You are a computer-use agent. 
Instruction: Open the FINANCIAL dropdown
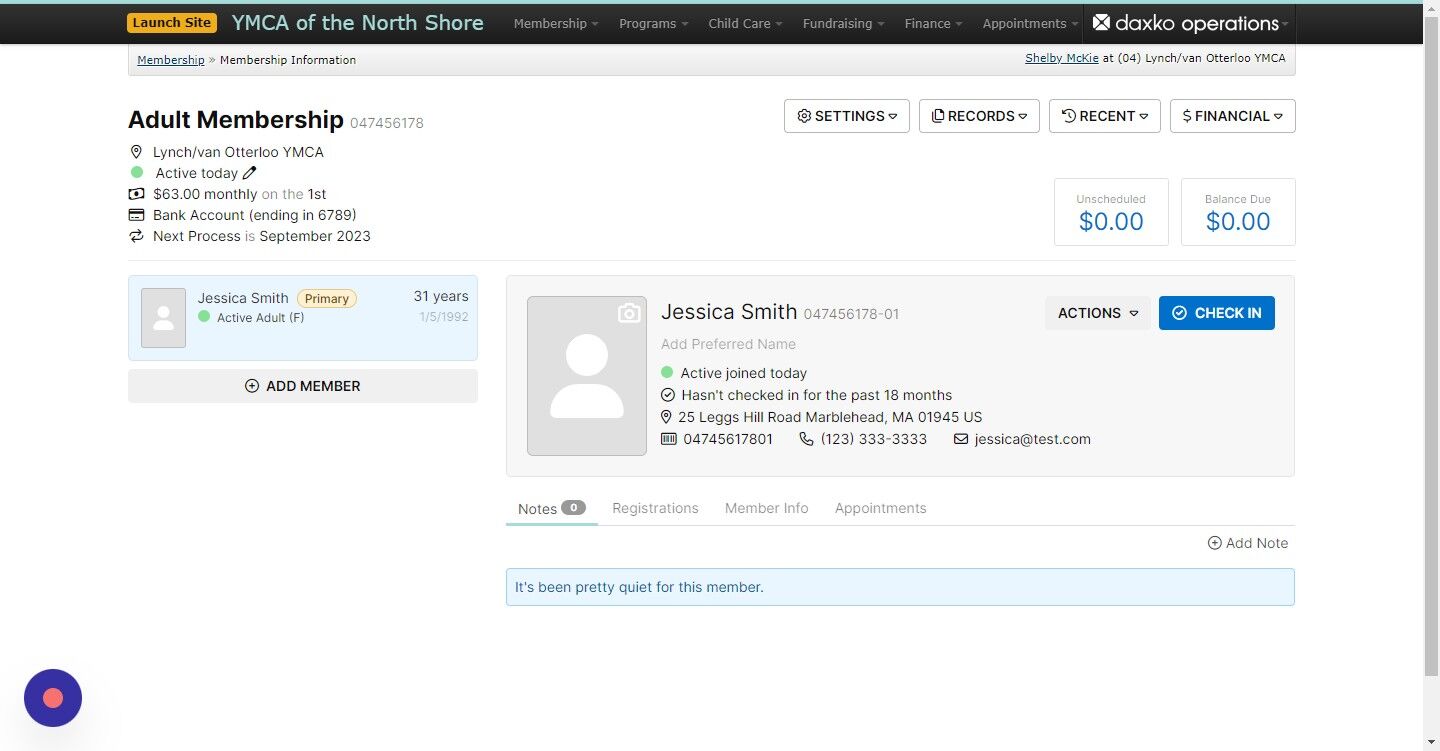(1233, 116)
